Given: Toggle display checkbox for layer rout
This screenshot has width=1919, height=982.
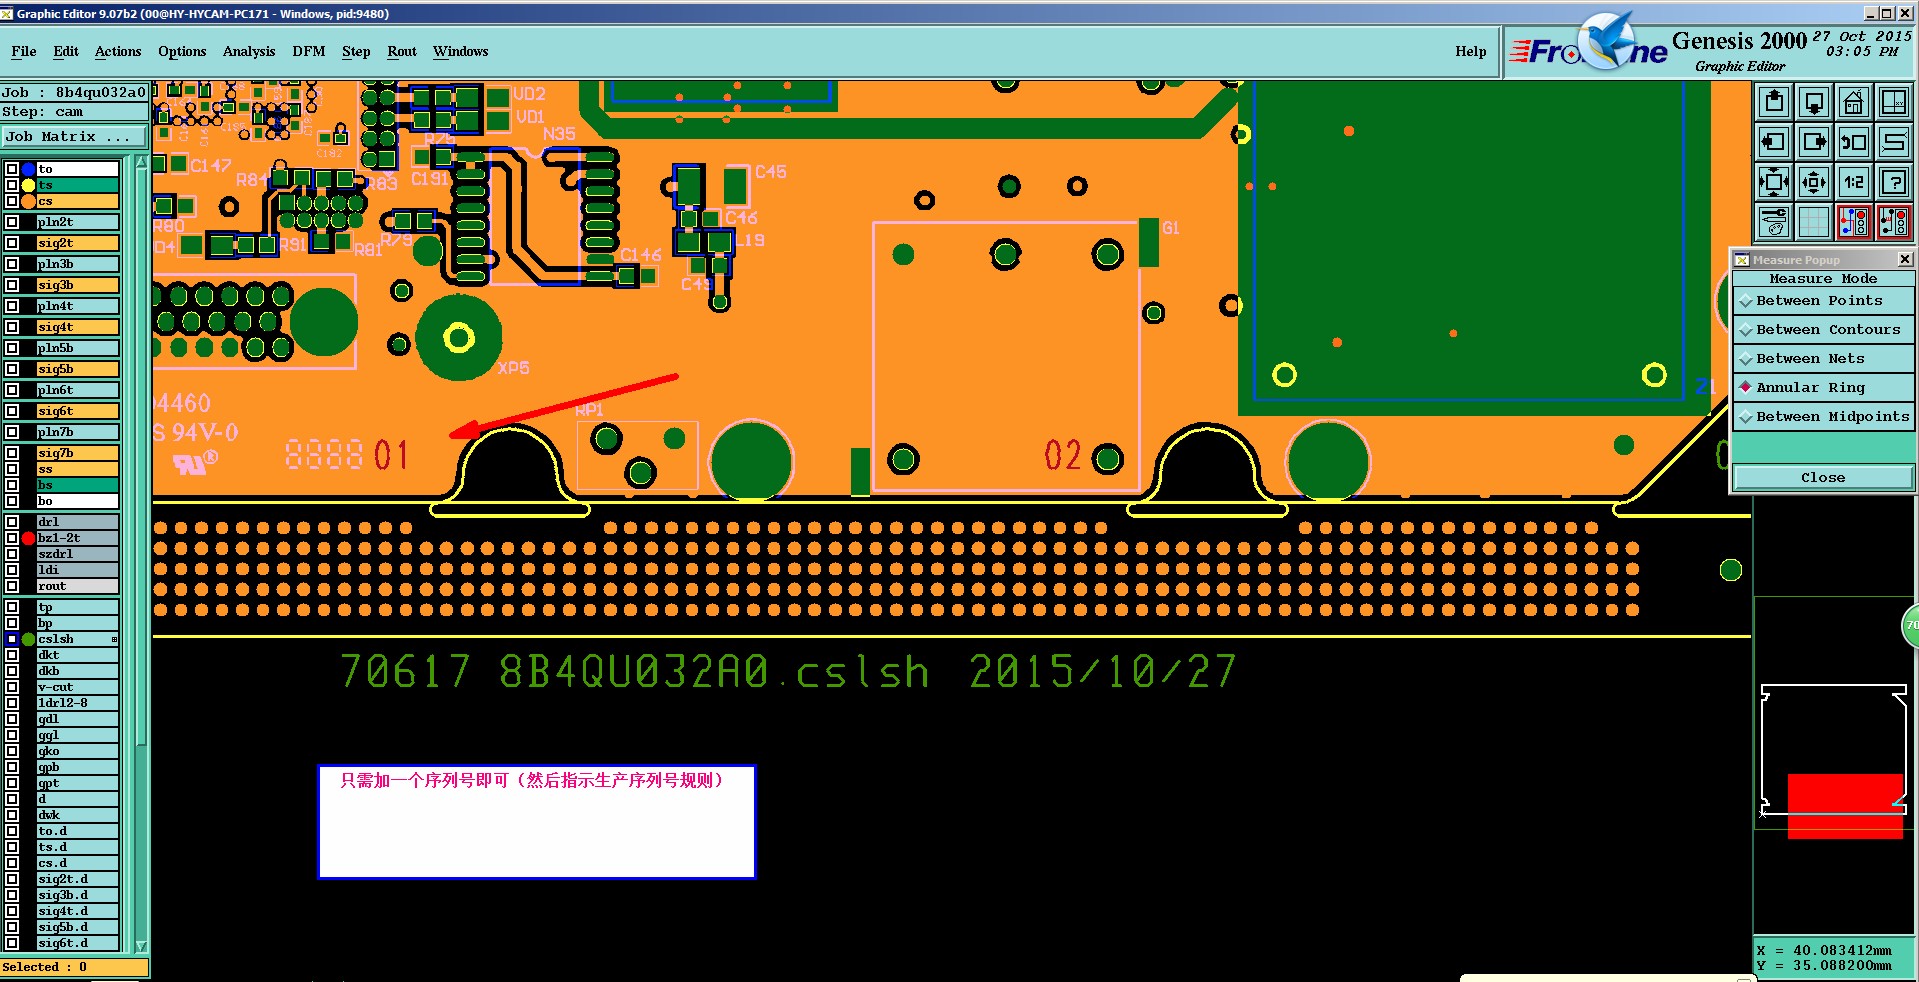Looking at the screenshot, I should pyautogui.click(x=12, y=586).
